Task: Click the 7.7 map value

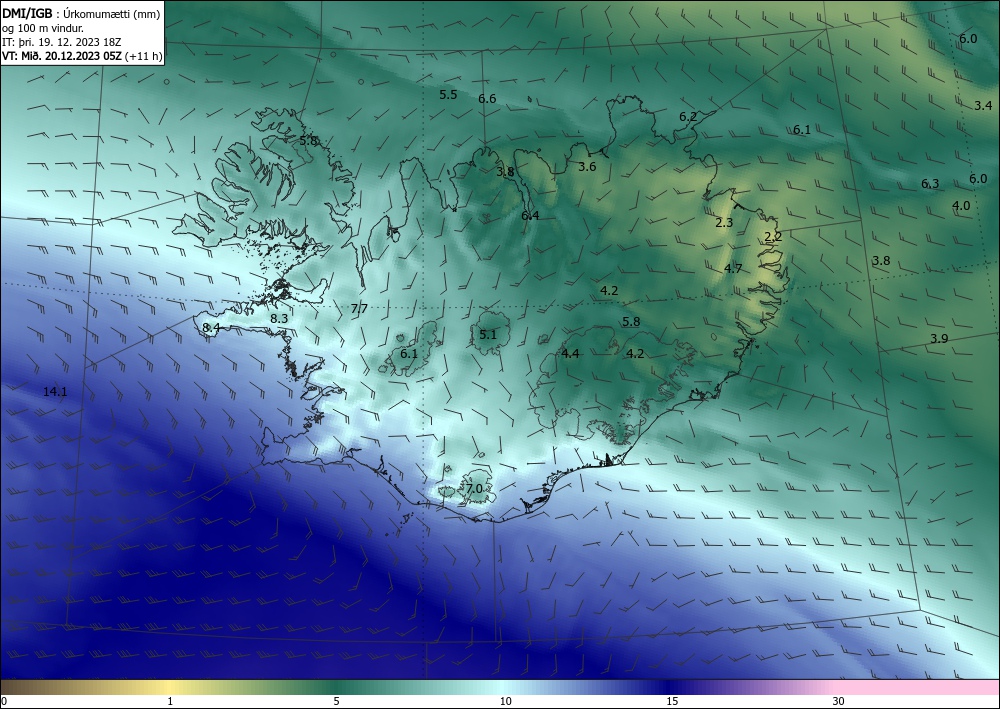Action: (359, 309)
